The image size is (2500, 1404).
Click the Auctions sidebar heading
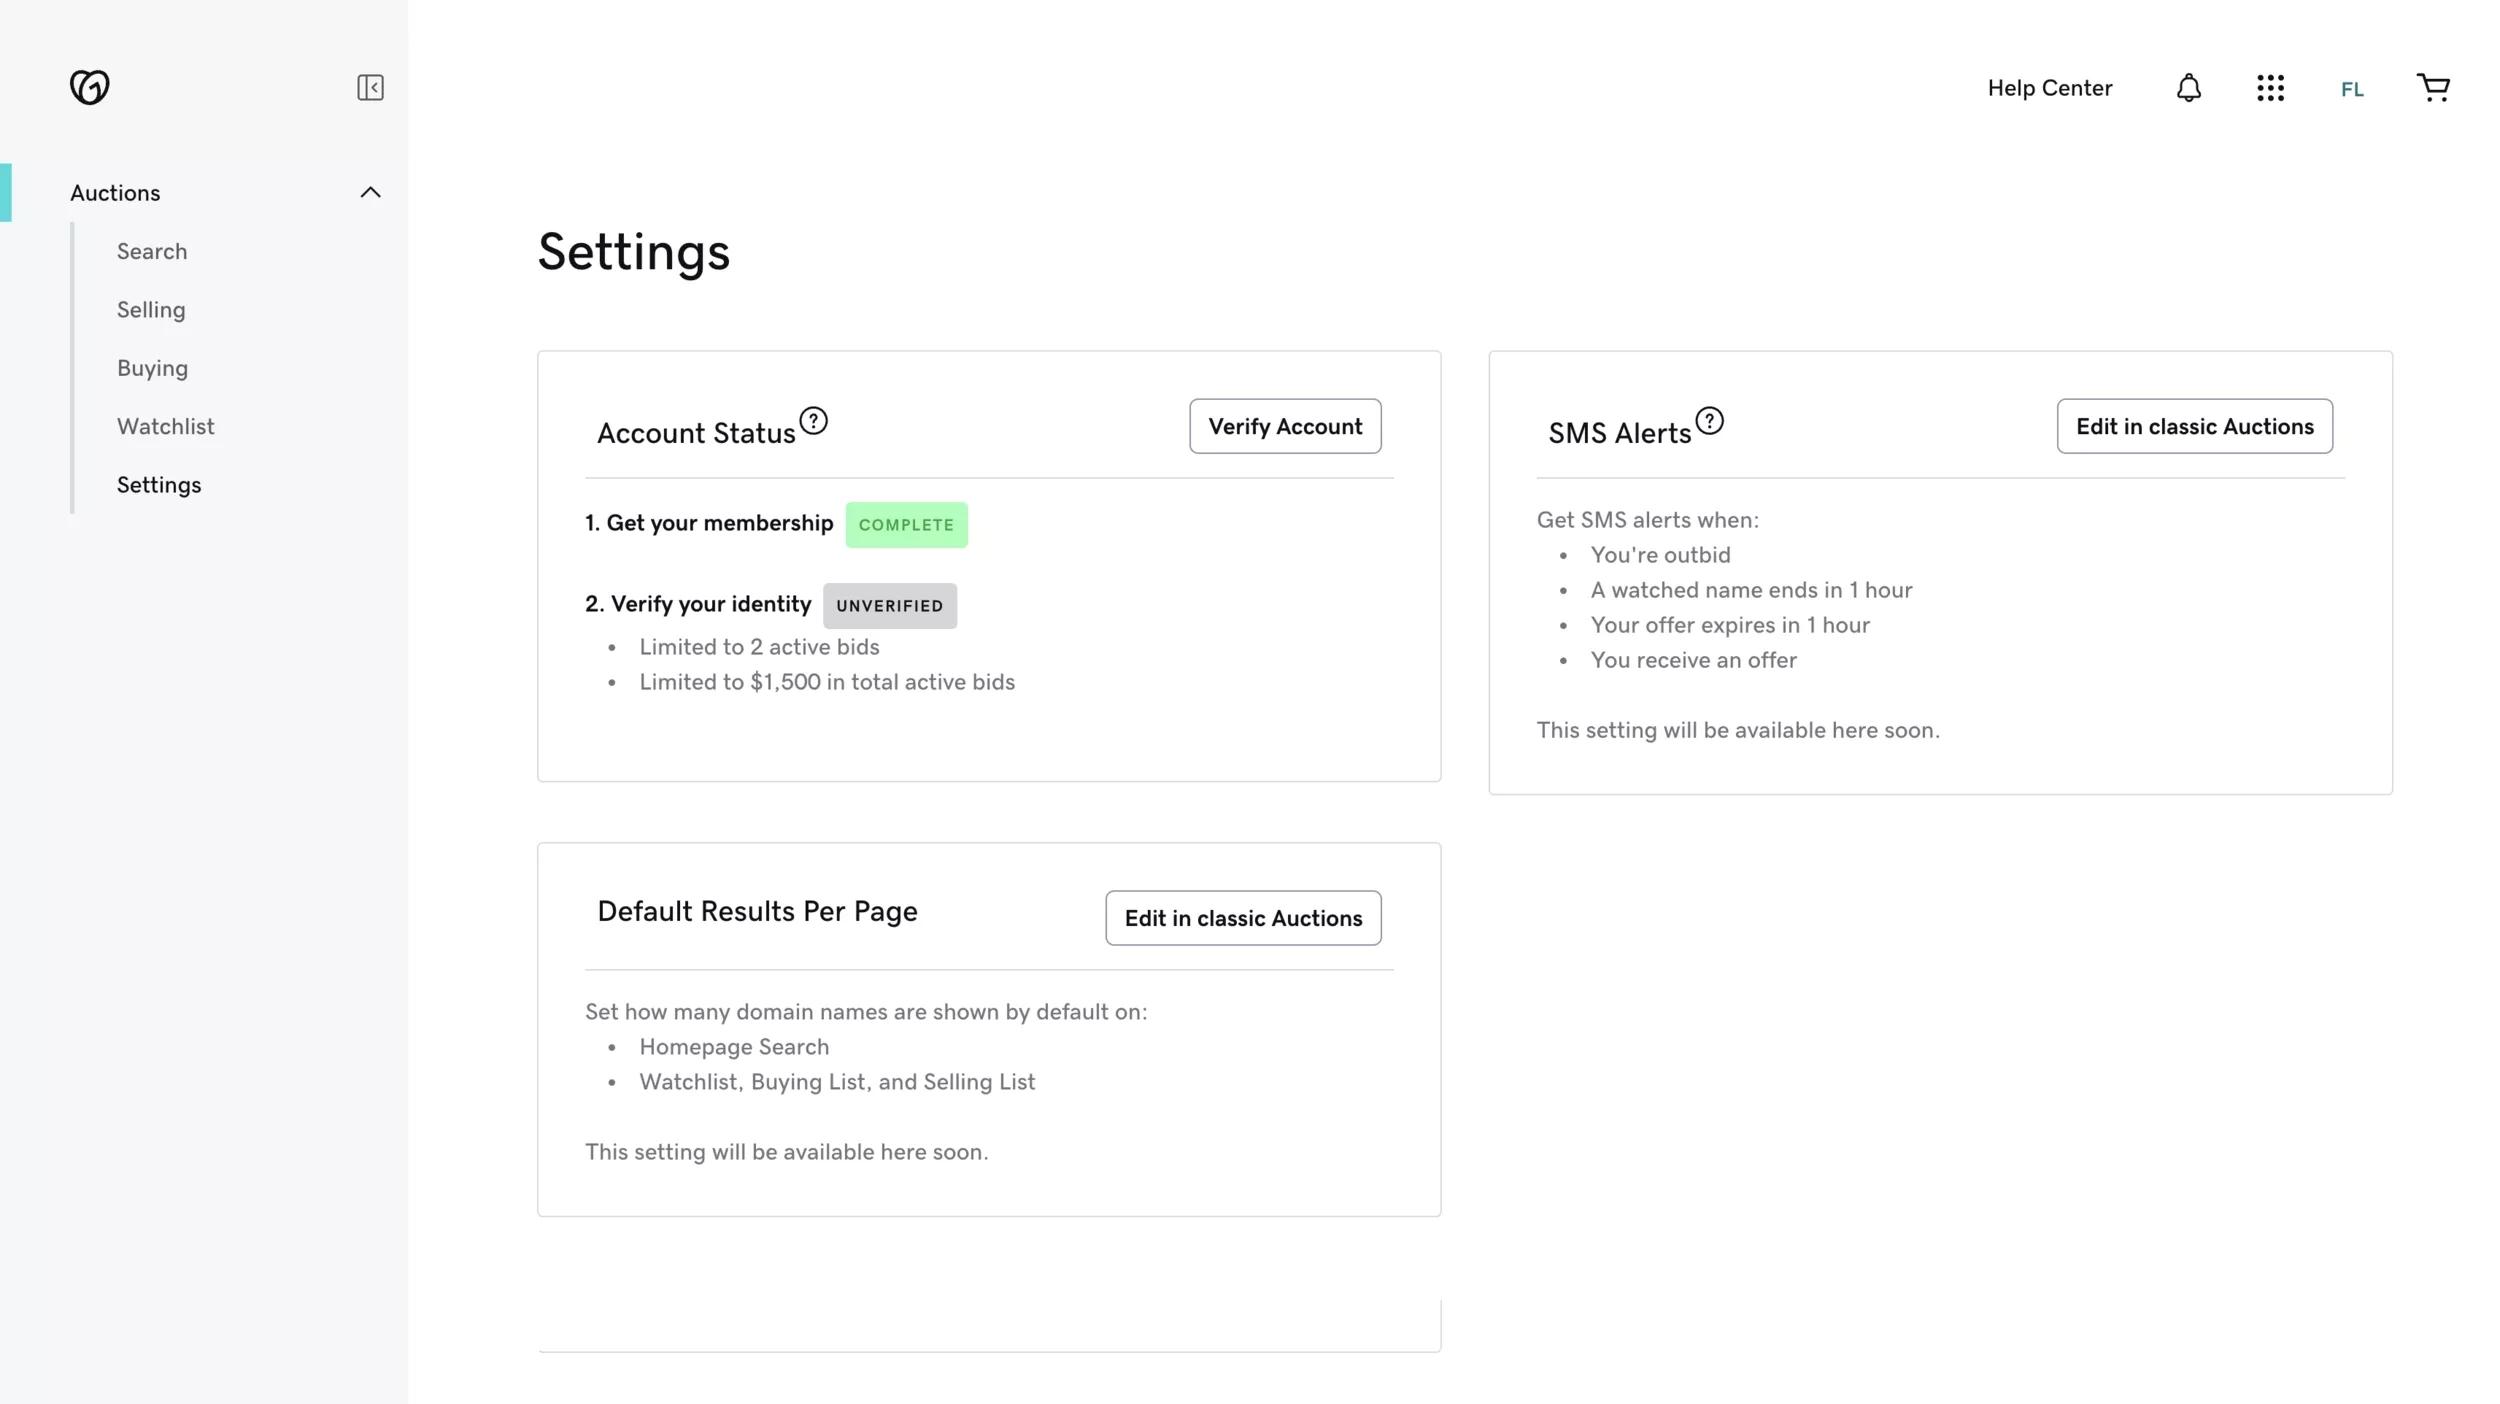tap(115, 193)
